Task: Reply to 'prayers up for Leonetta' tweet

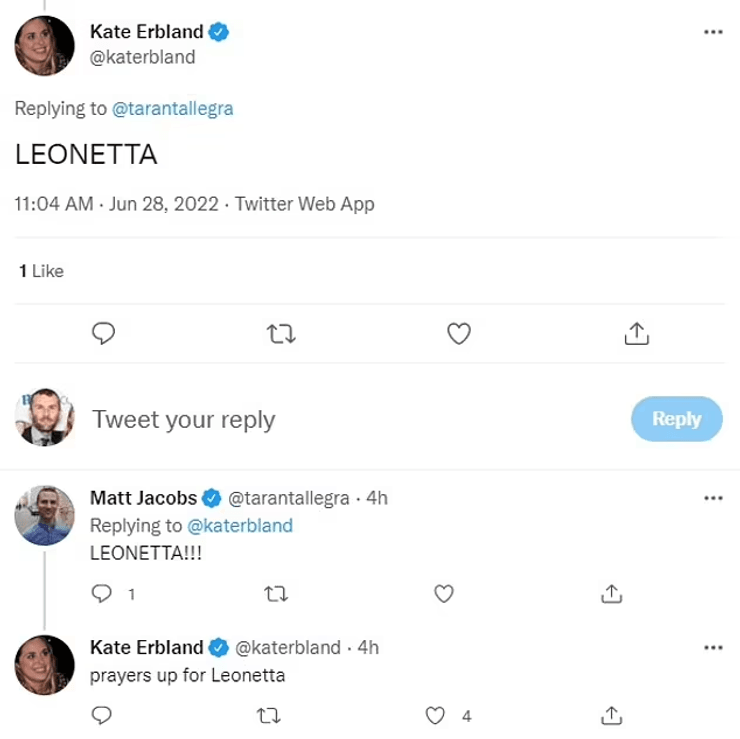Action: 102,715
